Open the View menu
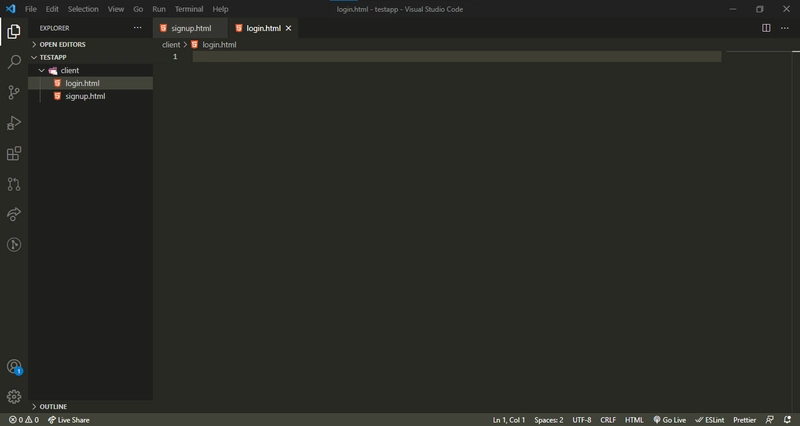The width and height of the screenshot is (800, 426). [x=116, y=9]
